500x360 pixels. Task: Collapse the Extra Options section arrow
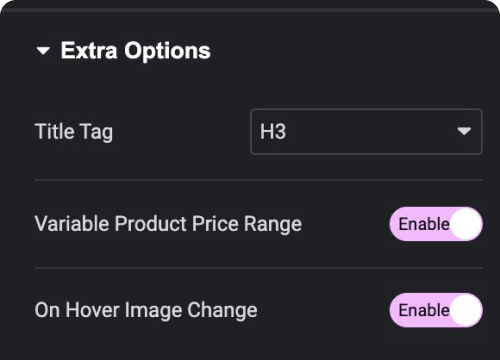pyautogui.click(x=43, y=51)
